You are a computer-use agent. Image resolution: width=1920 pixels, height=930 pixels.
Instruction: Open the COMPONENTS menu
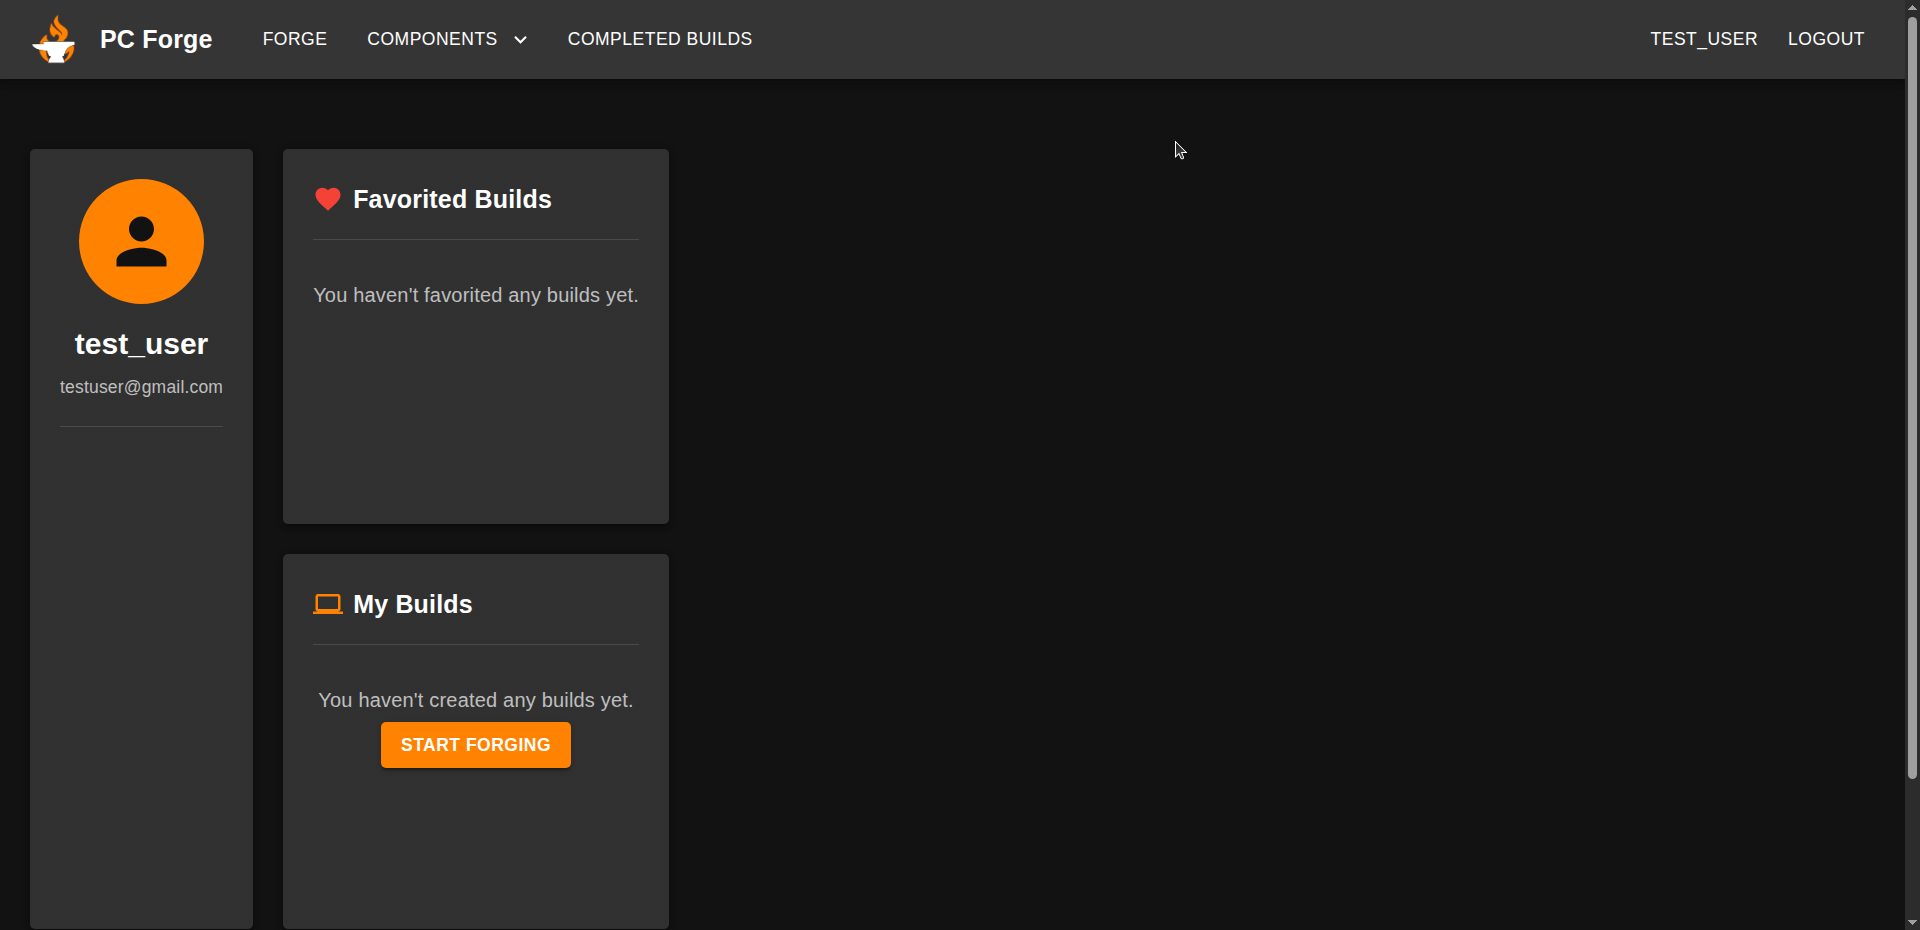[x=432, y=39]
